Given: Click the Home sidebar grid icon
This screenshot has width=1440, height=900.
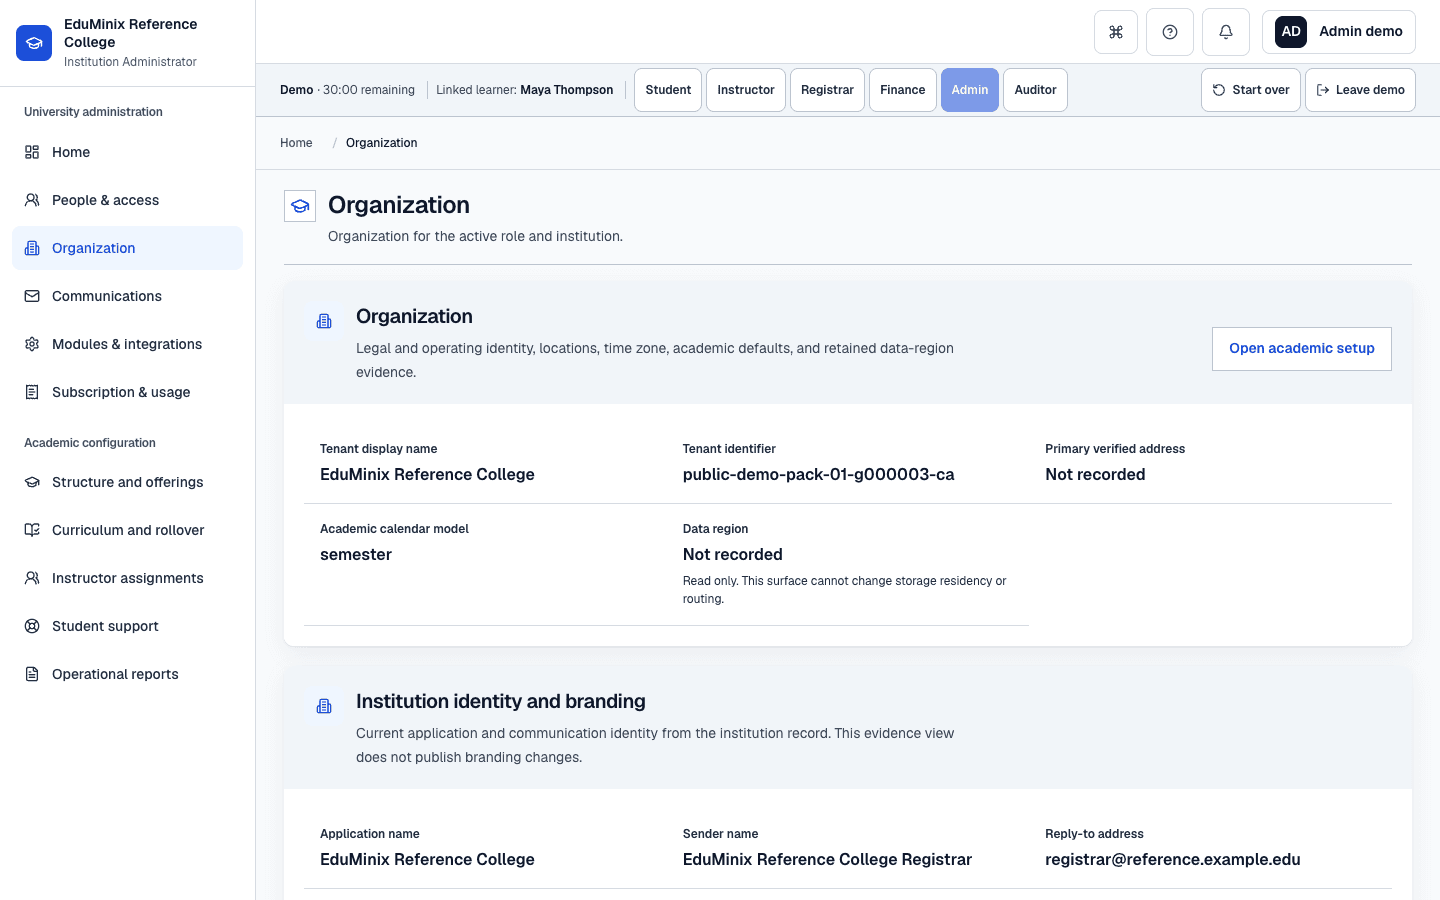Looking at the screenshot, I should [32, 152].
